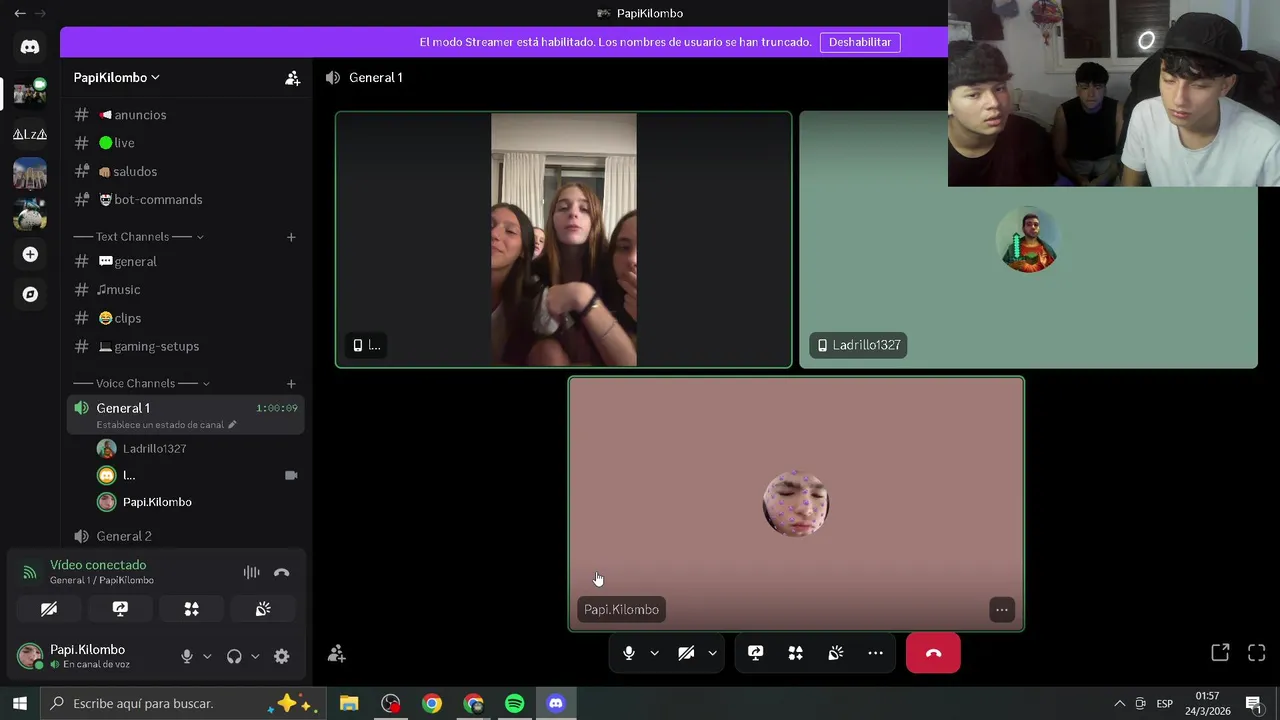Select Papi.Kilombo in the voice member list
The height and width of the screenshot is (720, 1280).
(157, 502)
